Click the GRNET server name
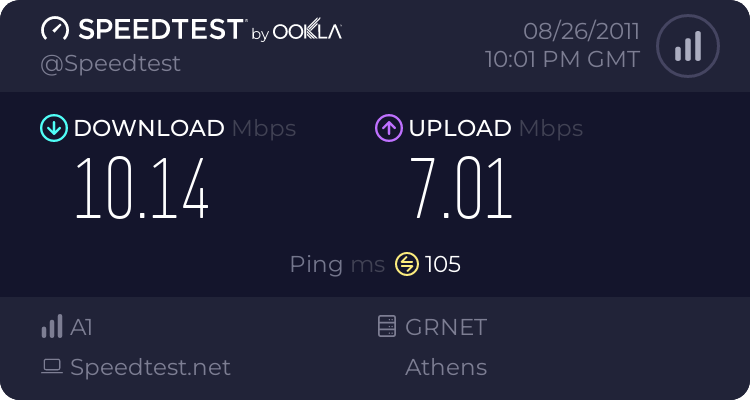This screenshot has width=750, height=400. (446, 326)
